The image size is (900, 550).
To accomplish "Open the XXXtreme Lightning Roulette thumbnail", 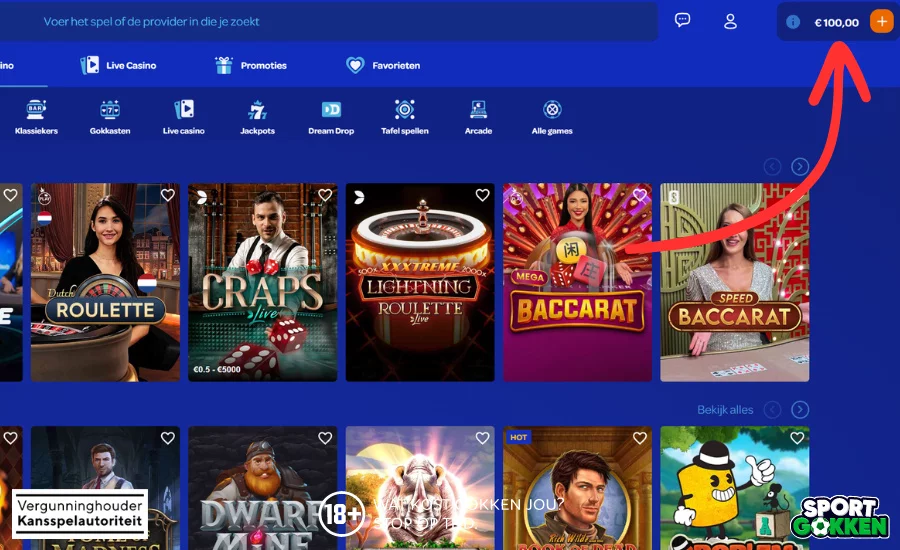I will 420,282.
